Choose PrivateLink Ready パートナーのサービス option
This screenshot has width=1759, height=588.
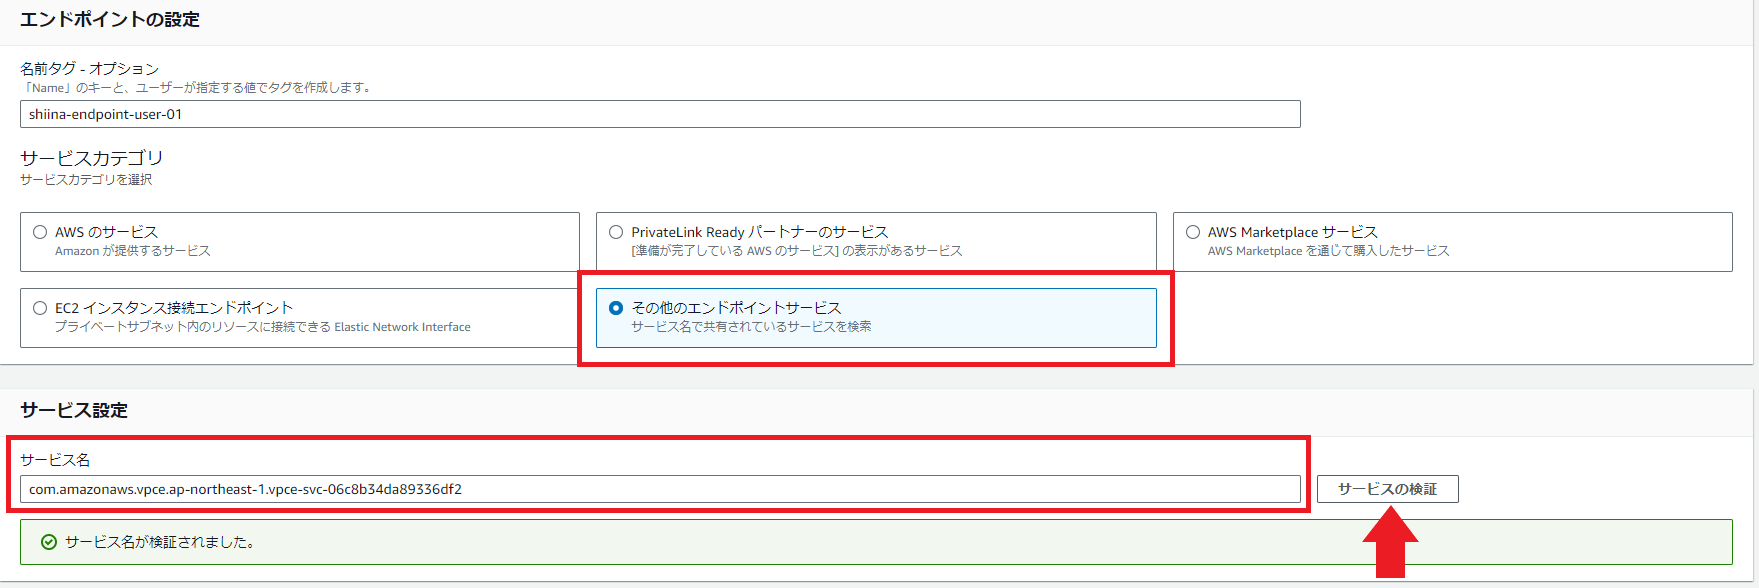616,232
